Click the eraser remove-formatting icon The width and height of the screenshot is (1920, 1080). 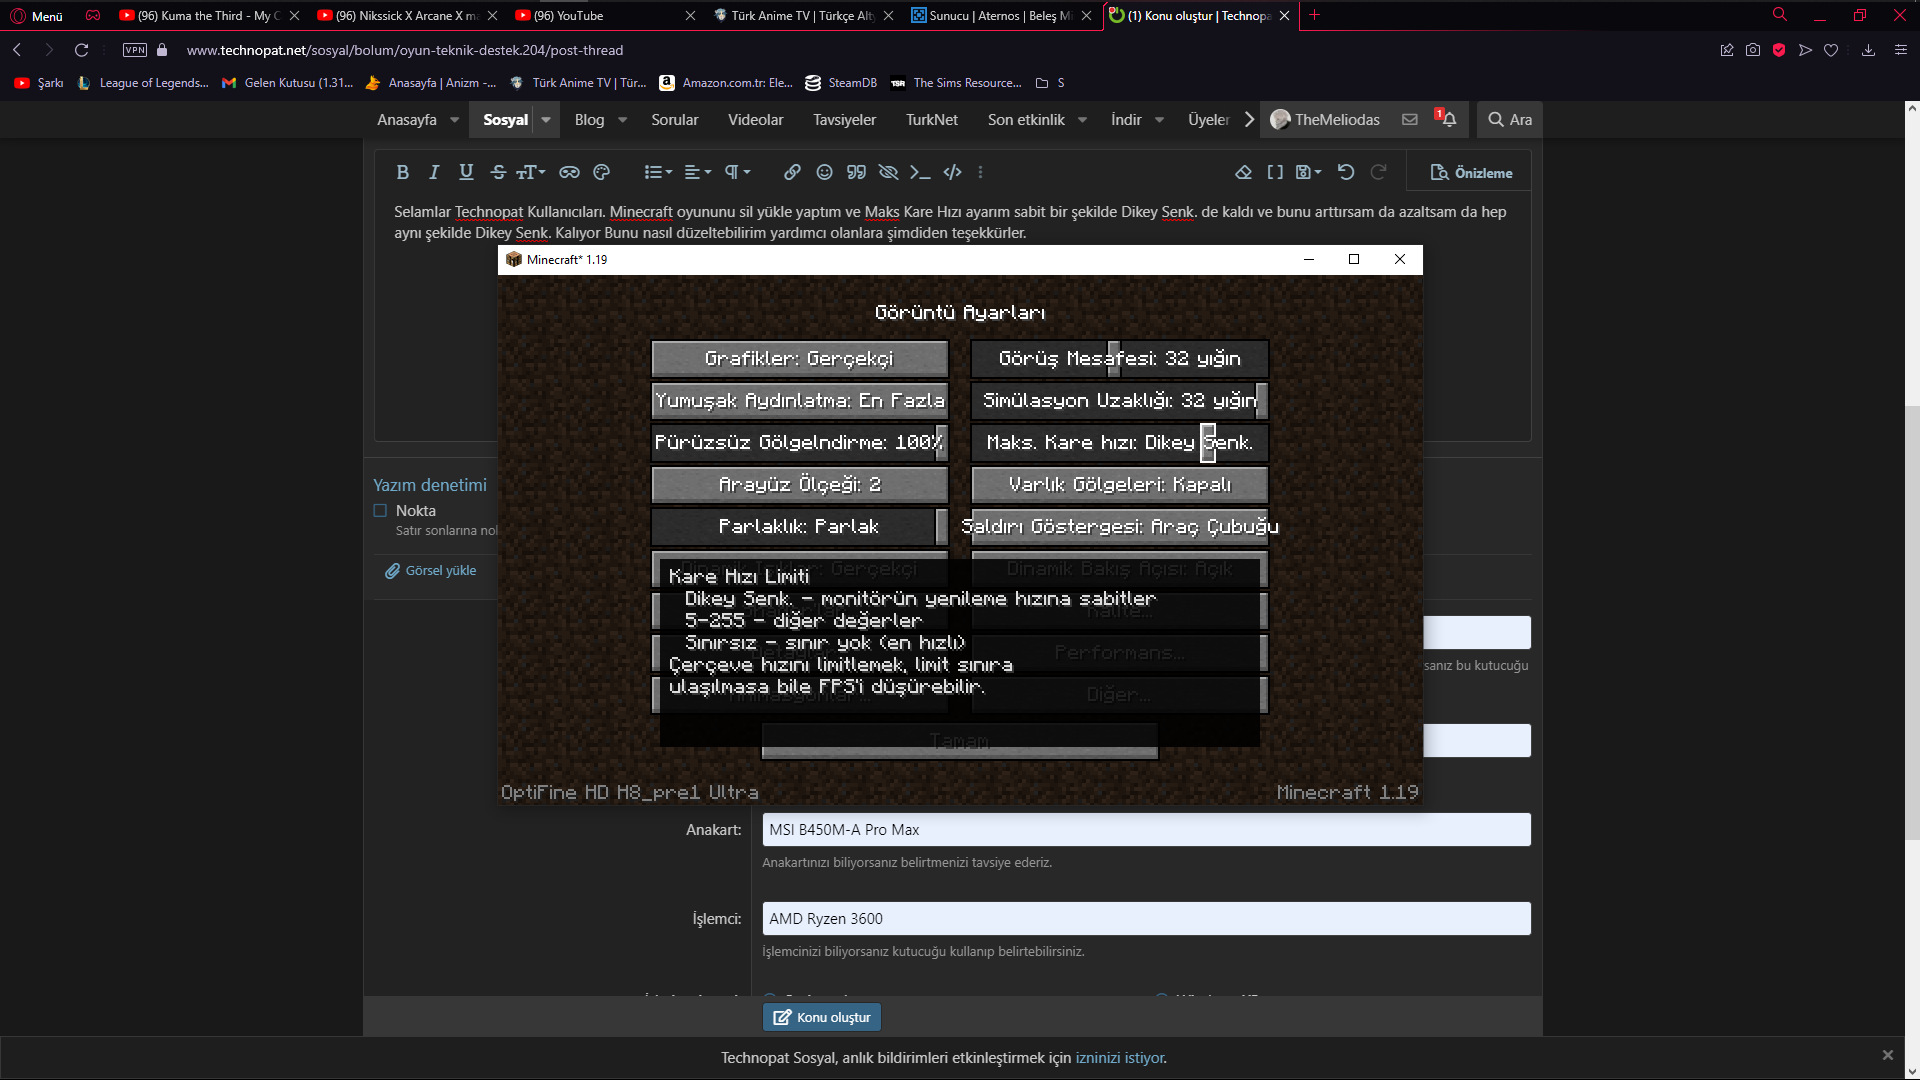coord(1243,172)
